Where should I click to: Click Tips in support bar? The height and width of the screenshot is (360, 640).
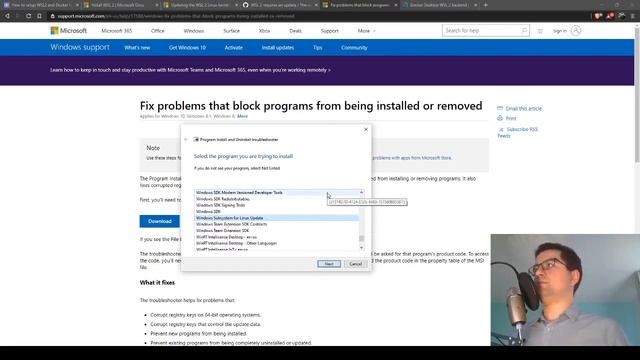[x=318, y=48]
